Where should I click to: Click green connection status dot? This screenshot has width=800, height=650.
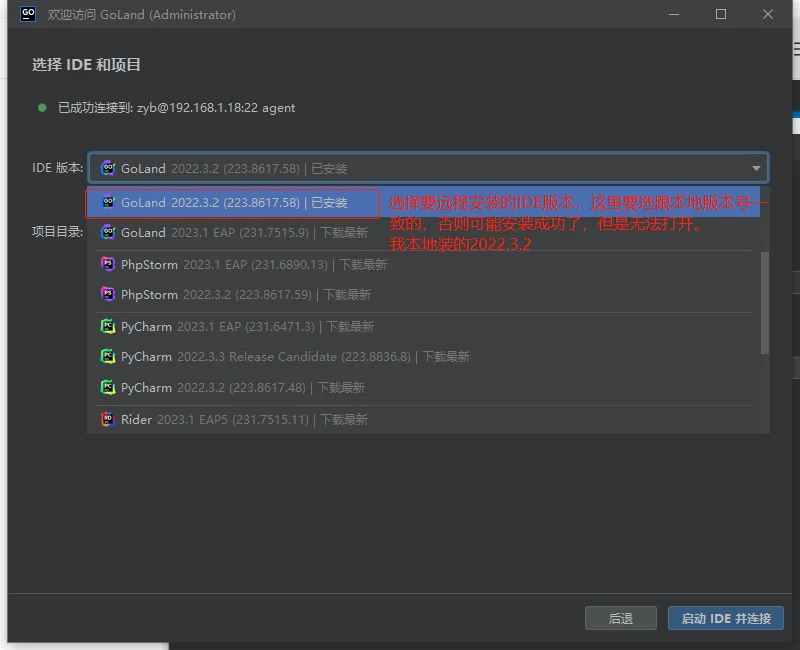[x=42, y=108]
